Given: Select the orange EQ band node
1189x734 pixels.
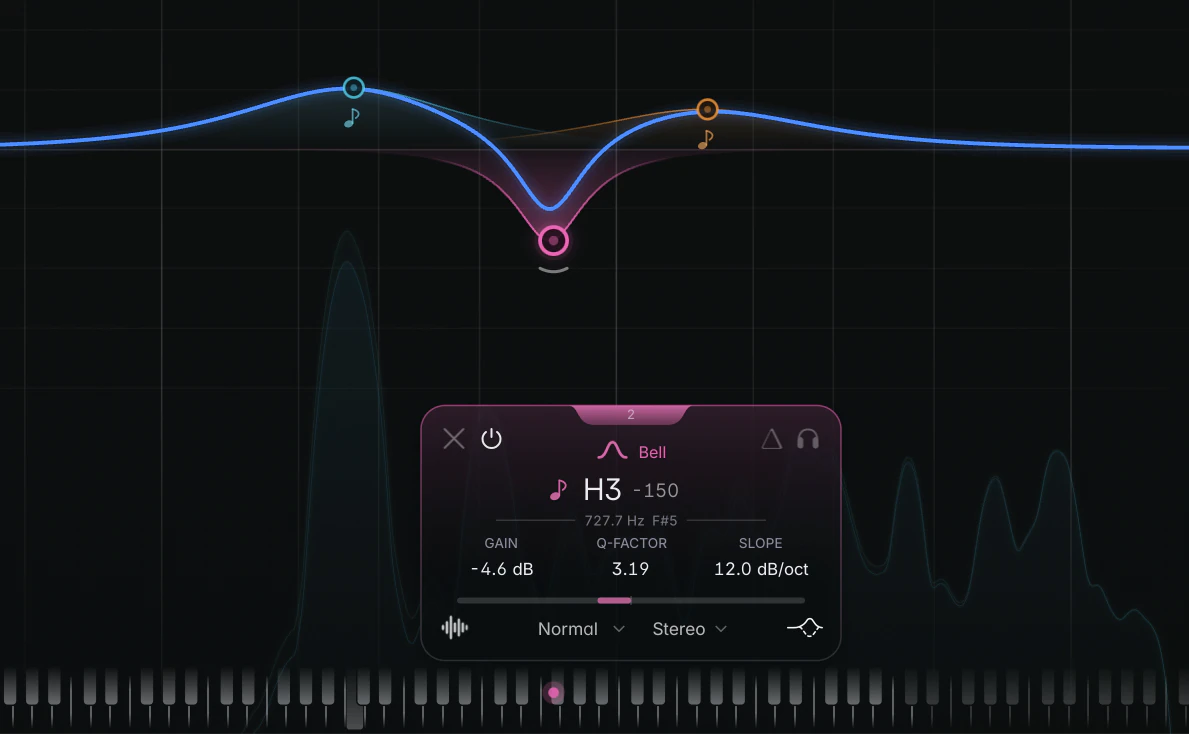Looking at the screenshot, I should coord(707,110).
